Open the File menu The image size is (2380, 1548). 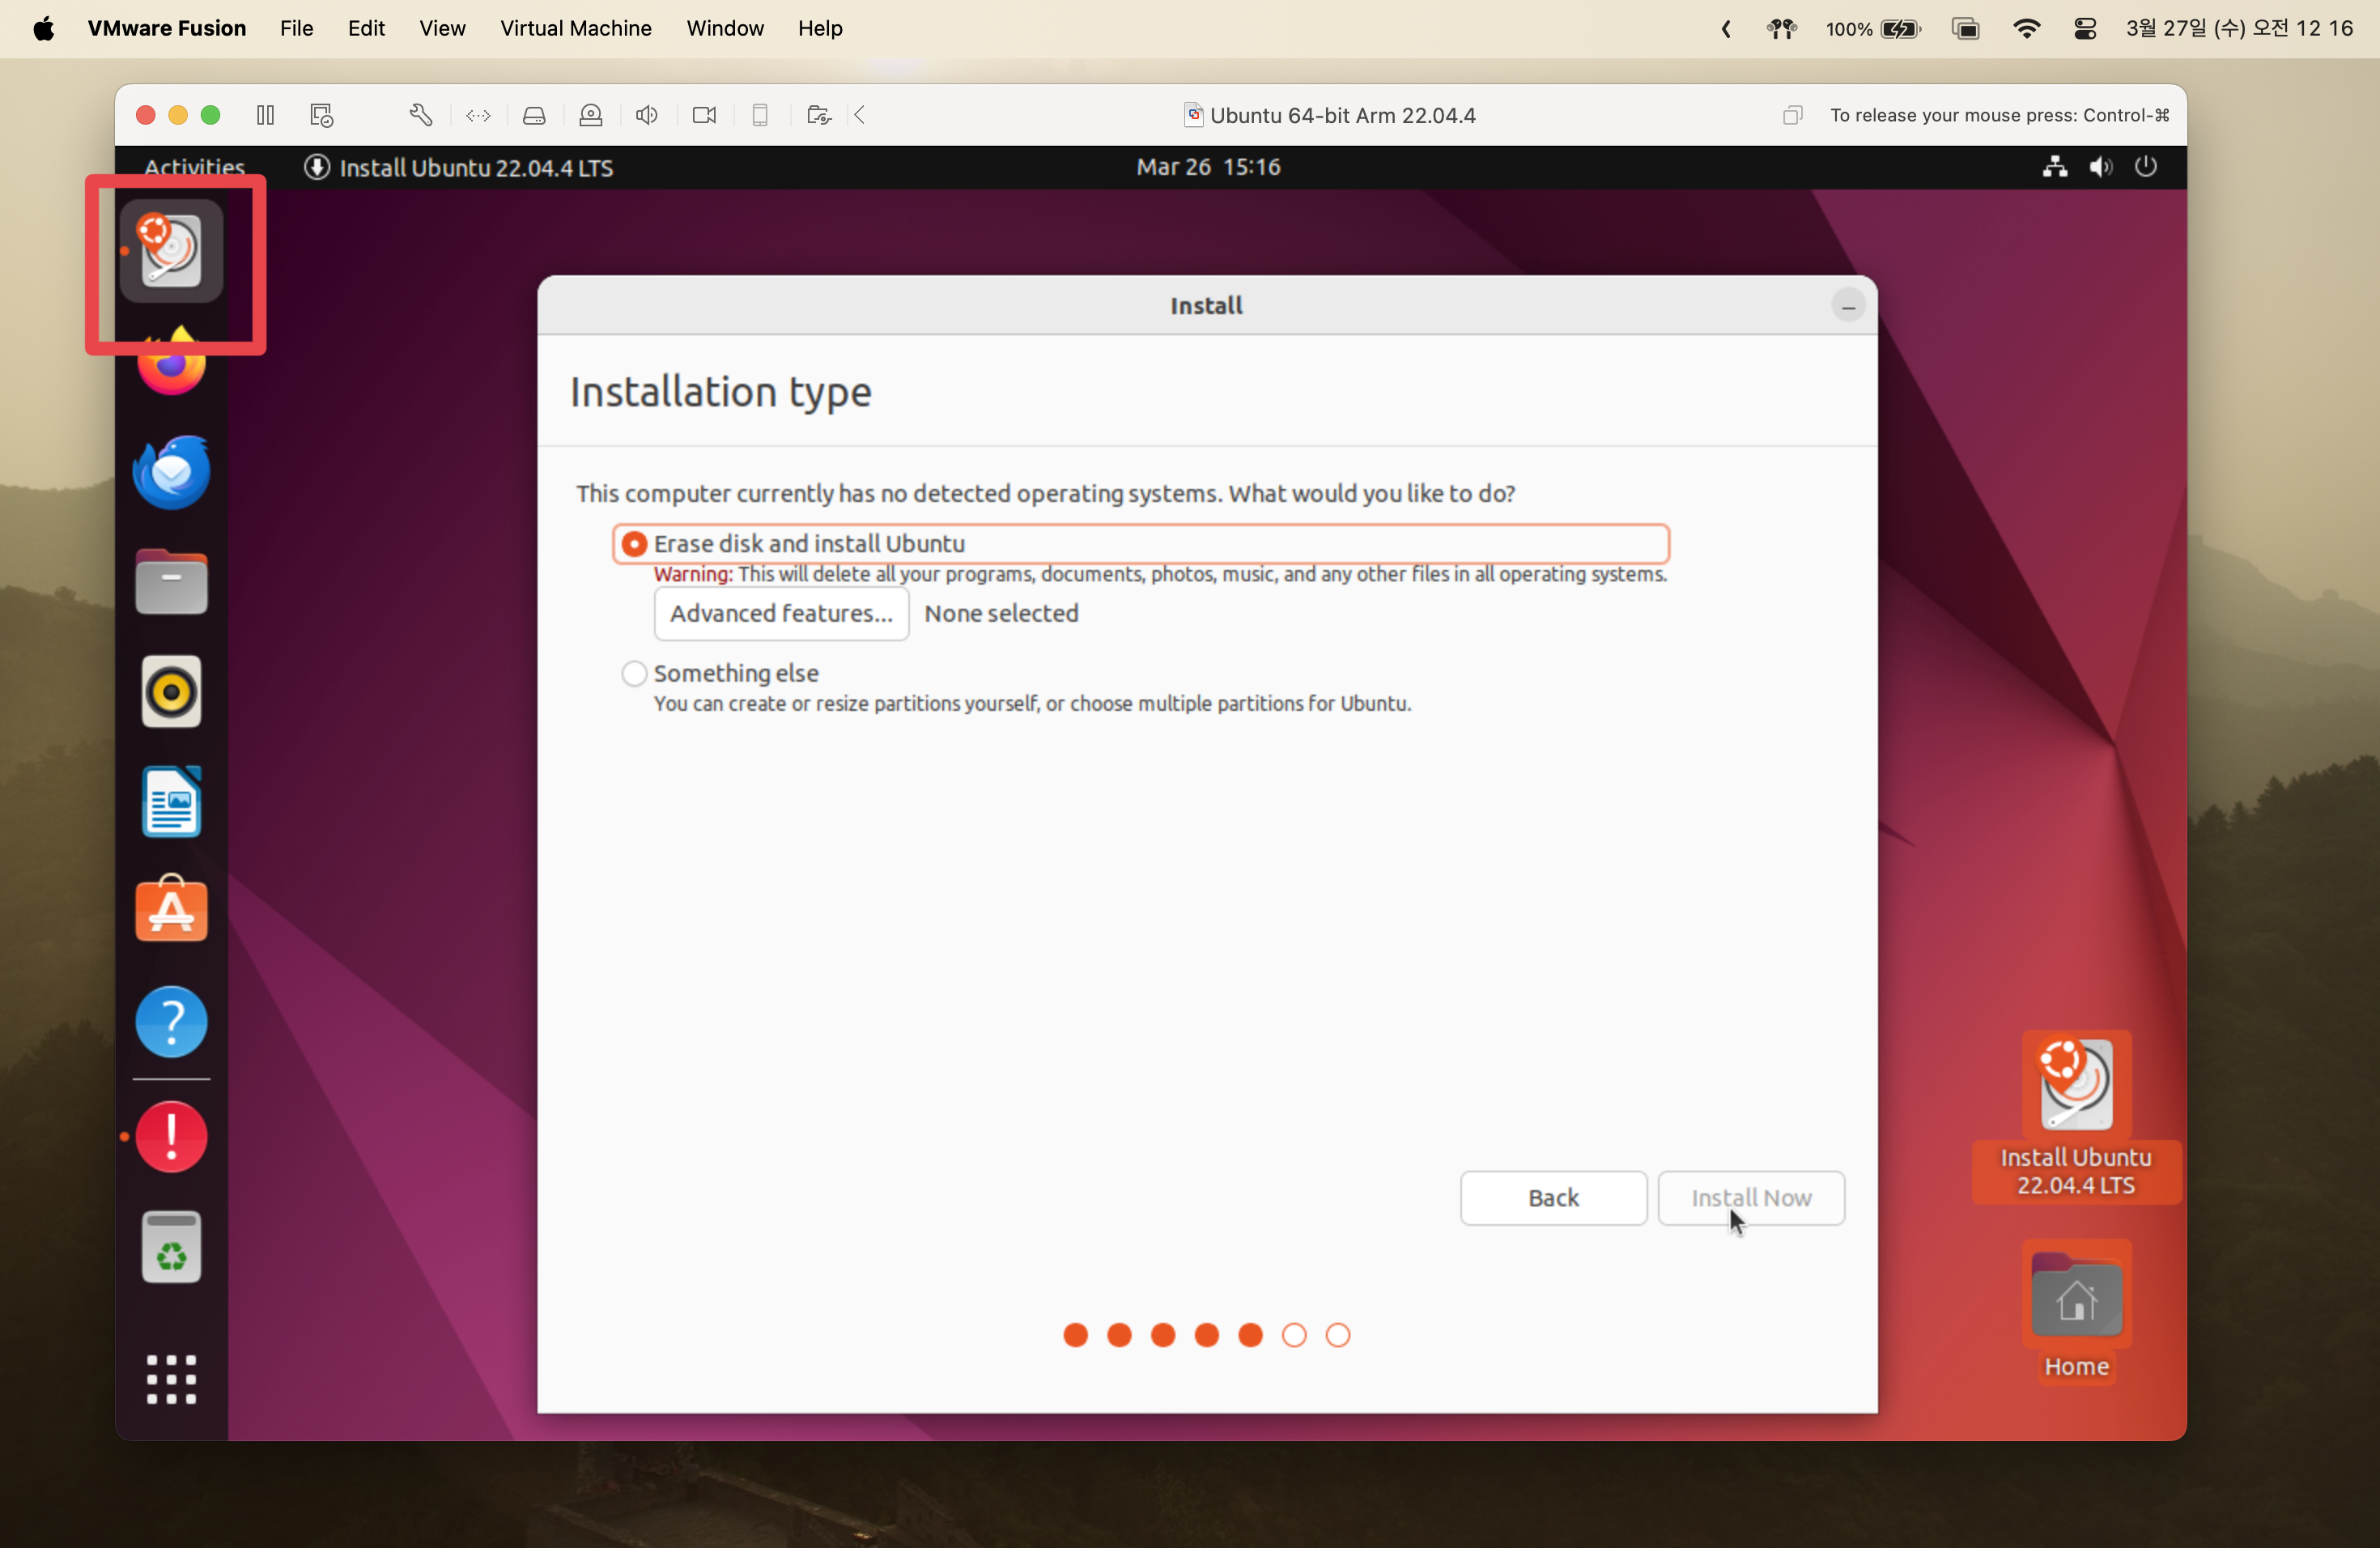(296, 28)
